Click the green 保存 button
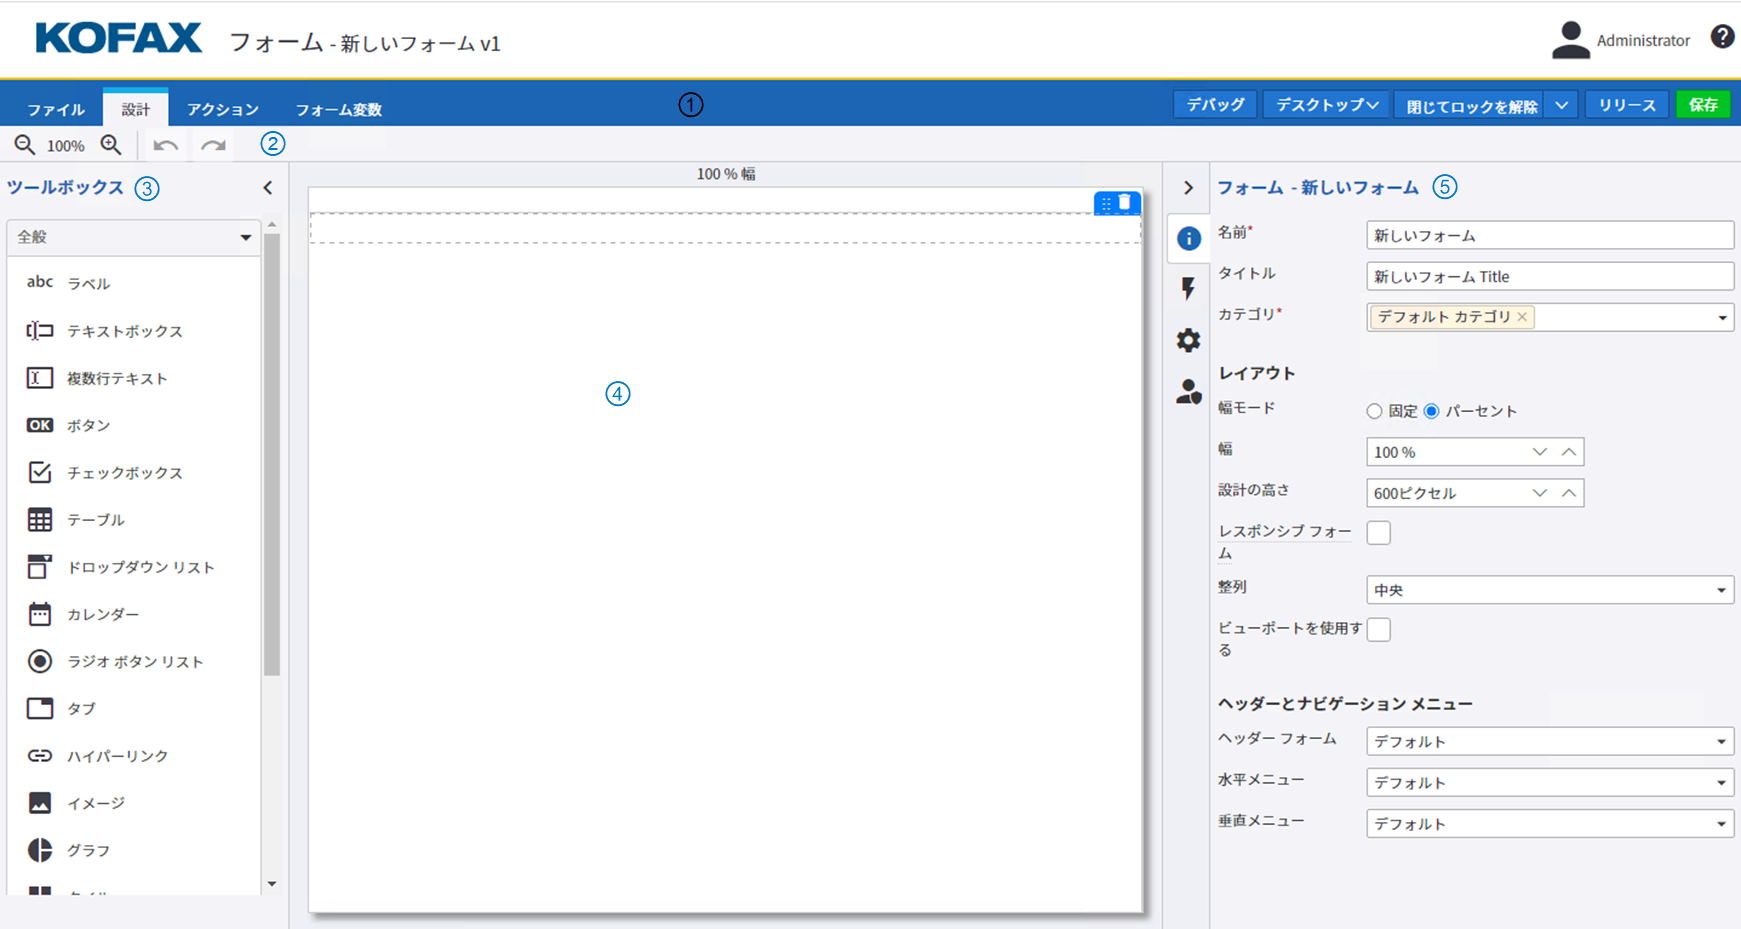The image size is (1741, 929). [1703, 105]
